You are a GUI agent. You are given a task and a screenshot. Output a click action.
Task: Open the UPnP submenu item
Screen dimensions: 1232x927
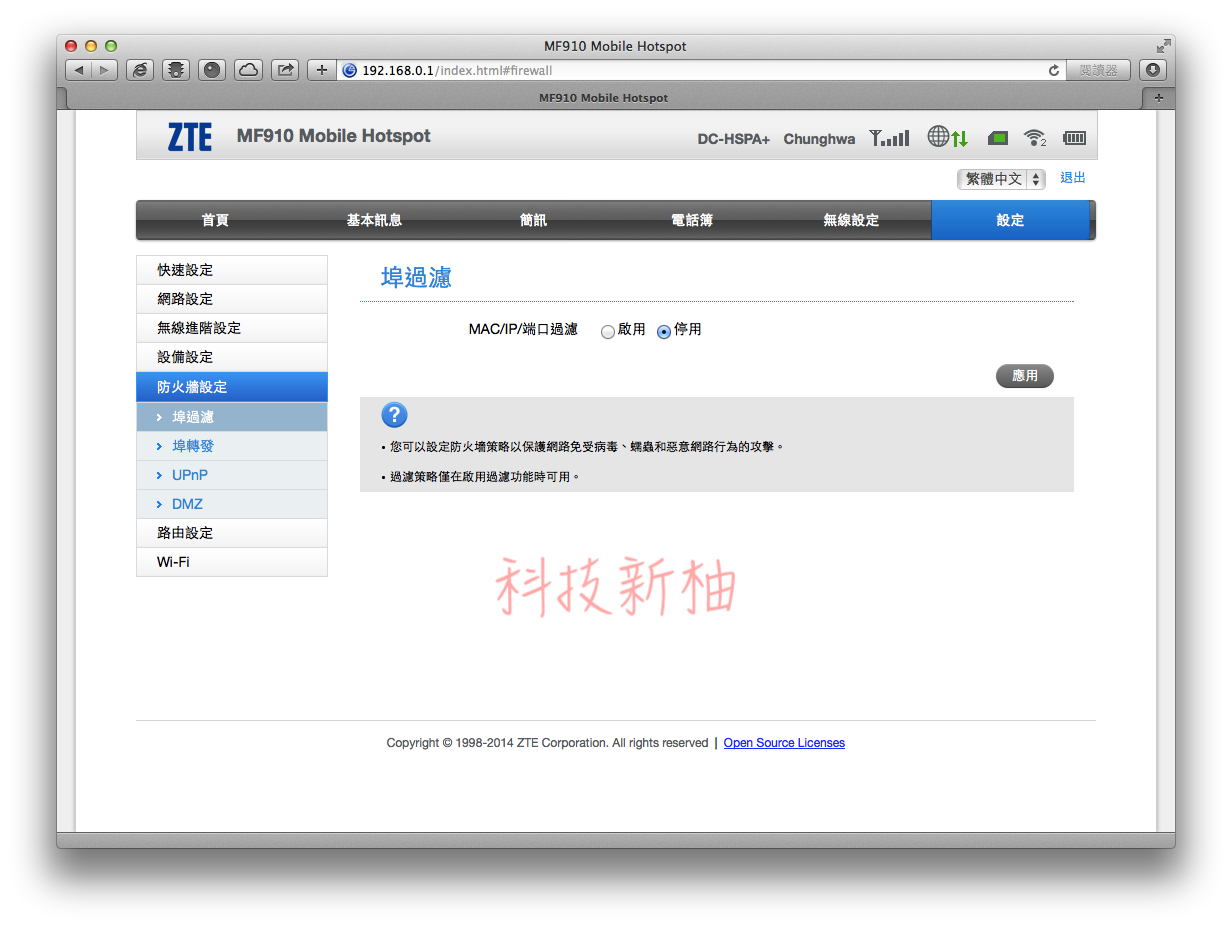[232, 475]
